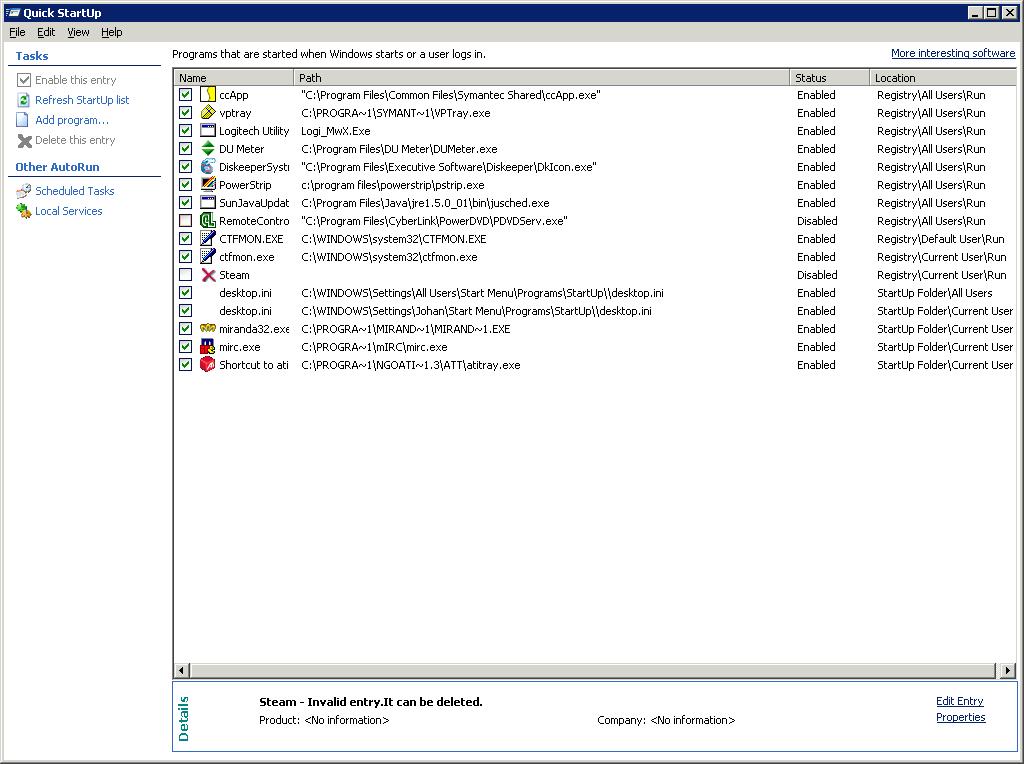Click the jusched.exe path text

coord(425,202)
